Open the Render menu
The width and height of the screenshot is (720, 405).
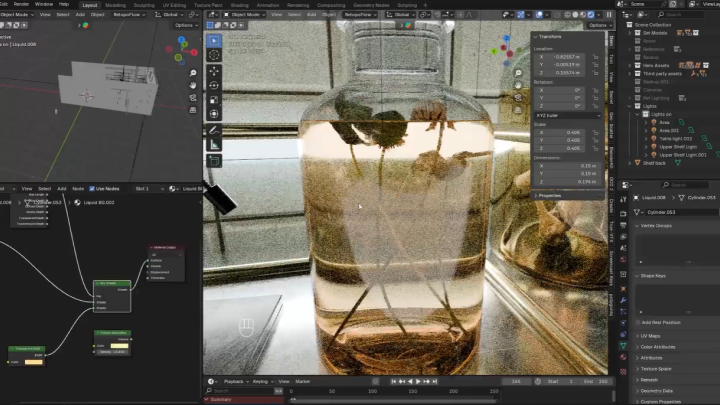(21, 4)
